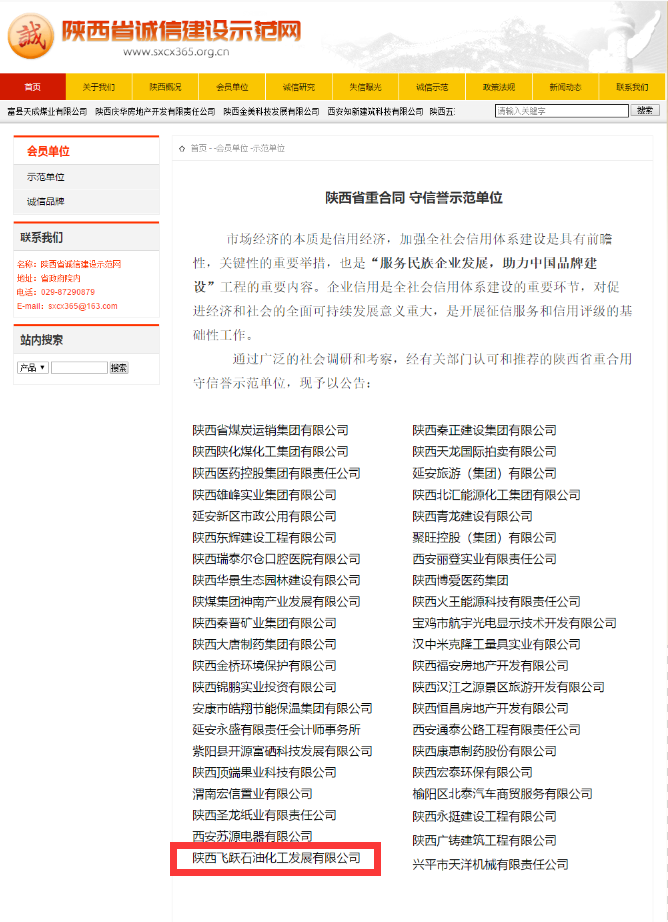Click the 西安知新建筑科技有限公司 ticker link
The width and height of the screenshot is (668, 922).
[375, 111]
